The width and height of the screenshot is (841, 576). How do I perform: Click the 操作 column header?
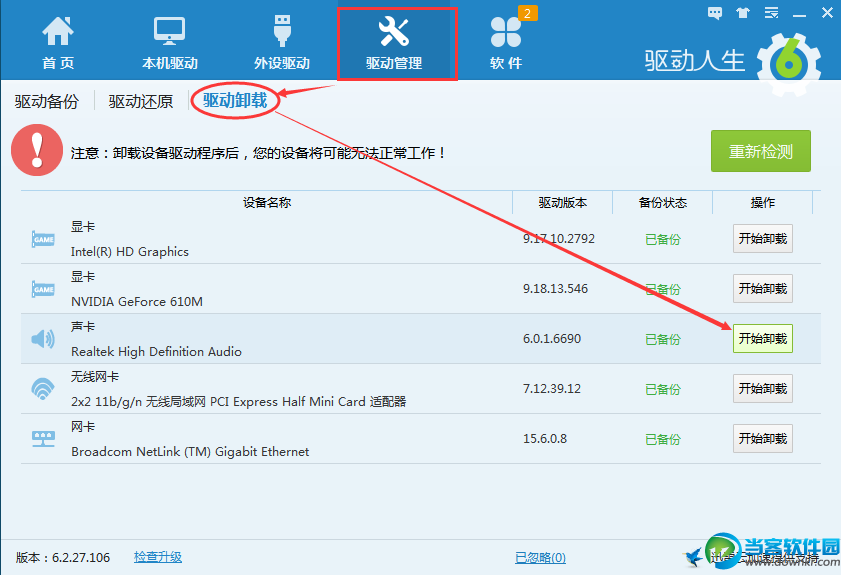pyautogui.click(x=763, y=203)
